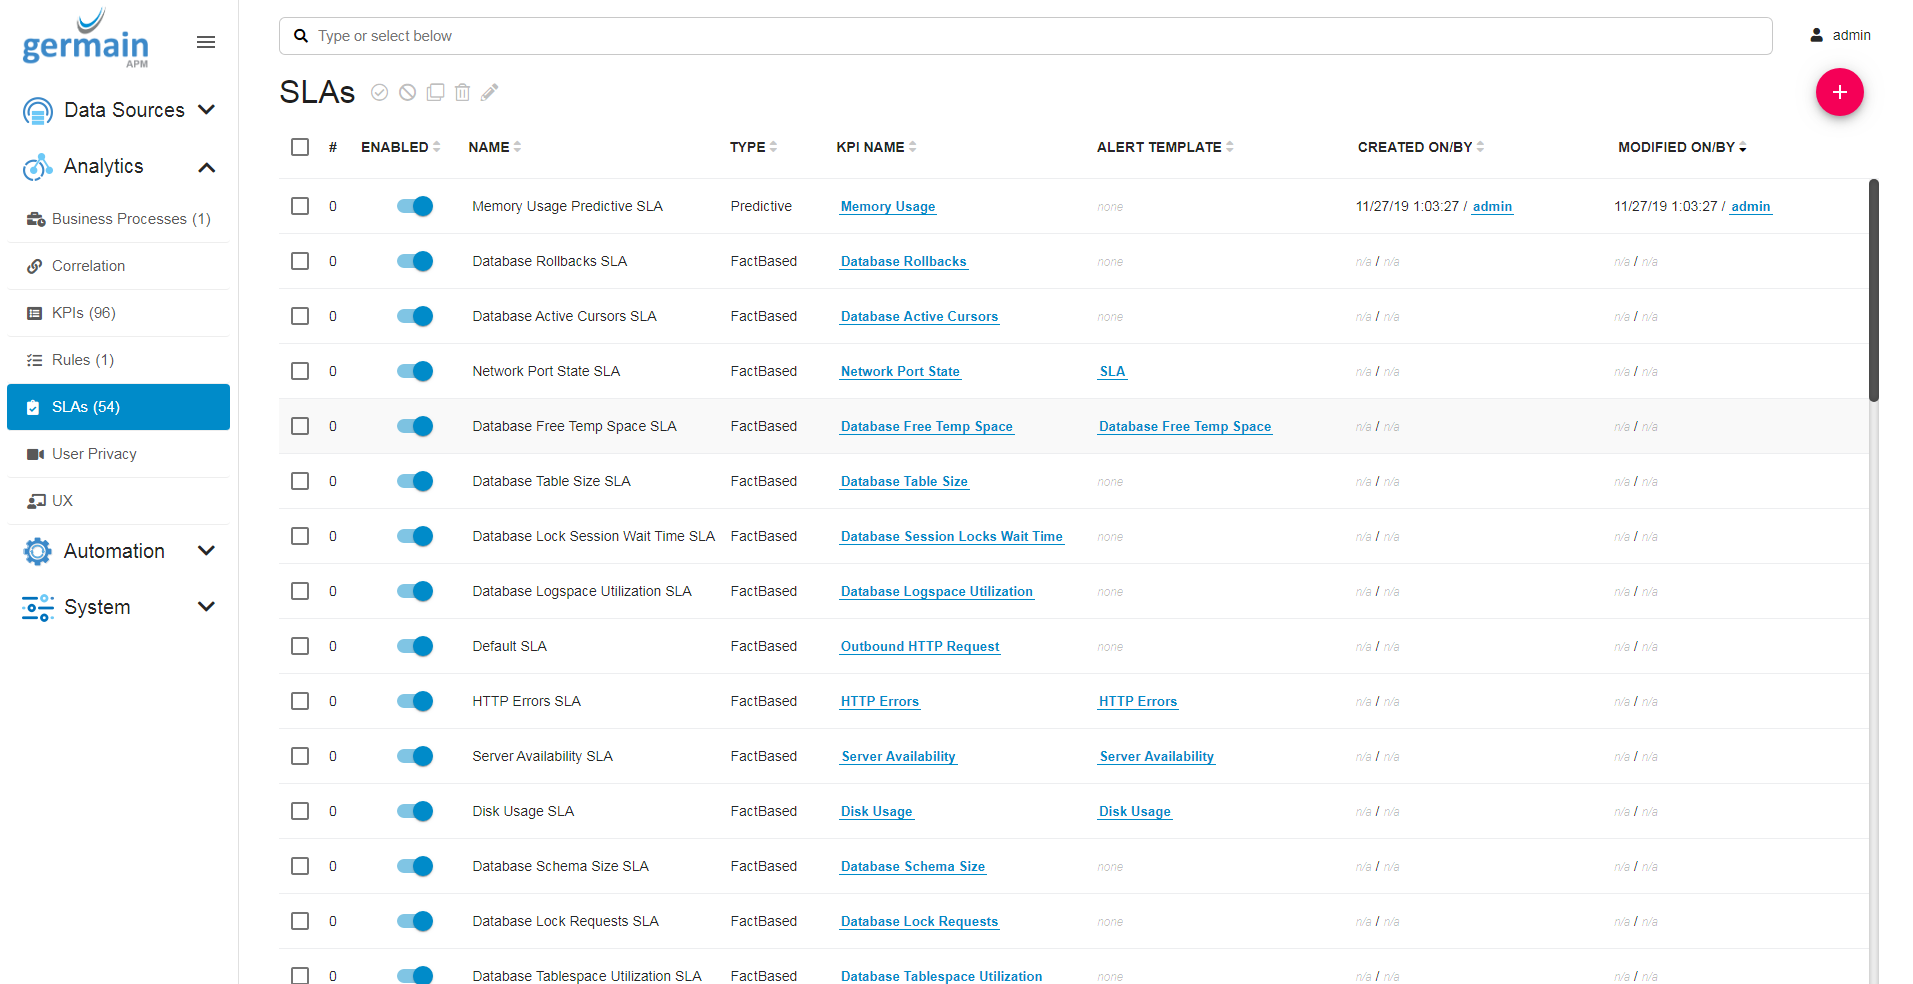Open User Privacy in the sidebar
Image resolution: width=1913 pixels, height=984 pixels.
94,454
